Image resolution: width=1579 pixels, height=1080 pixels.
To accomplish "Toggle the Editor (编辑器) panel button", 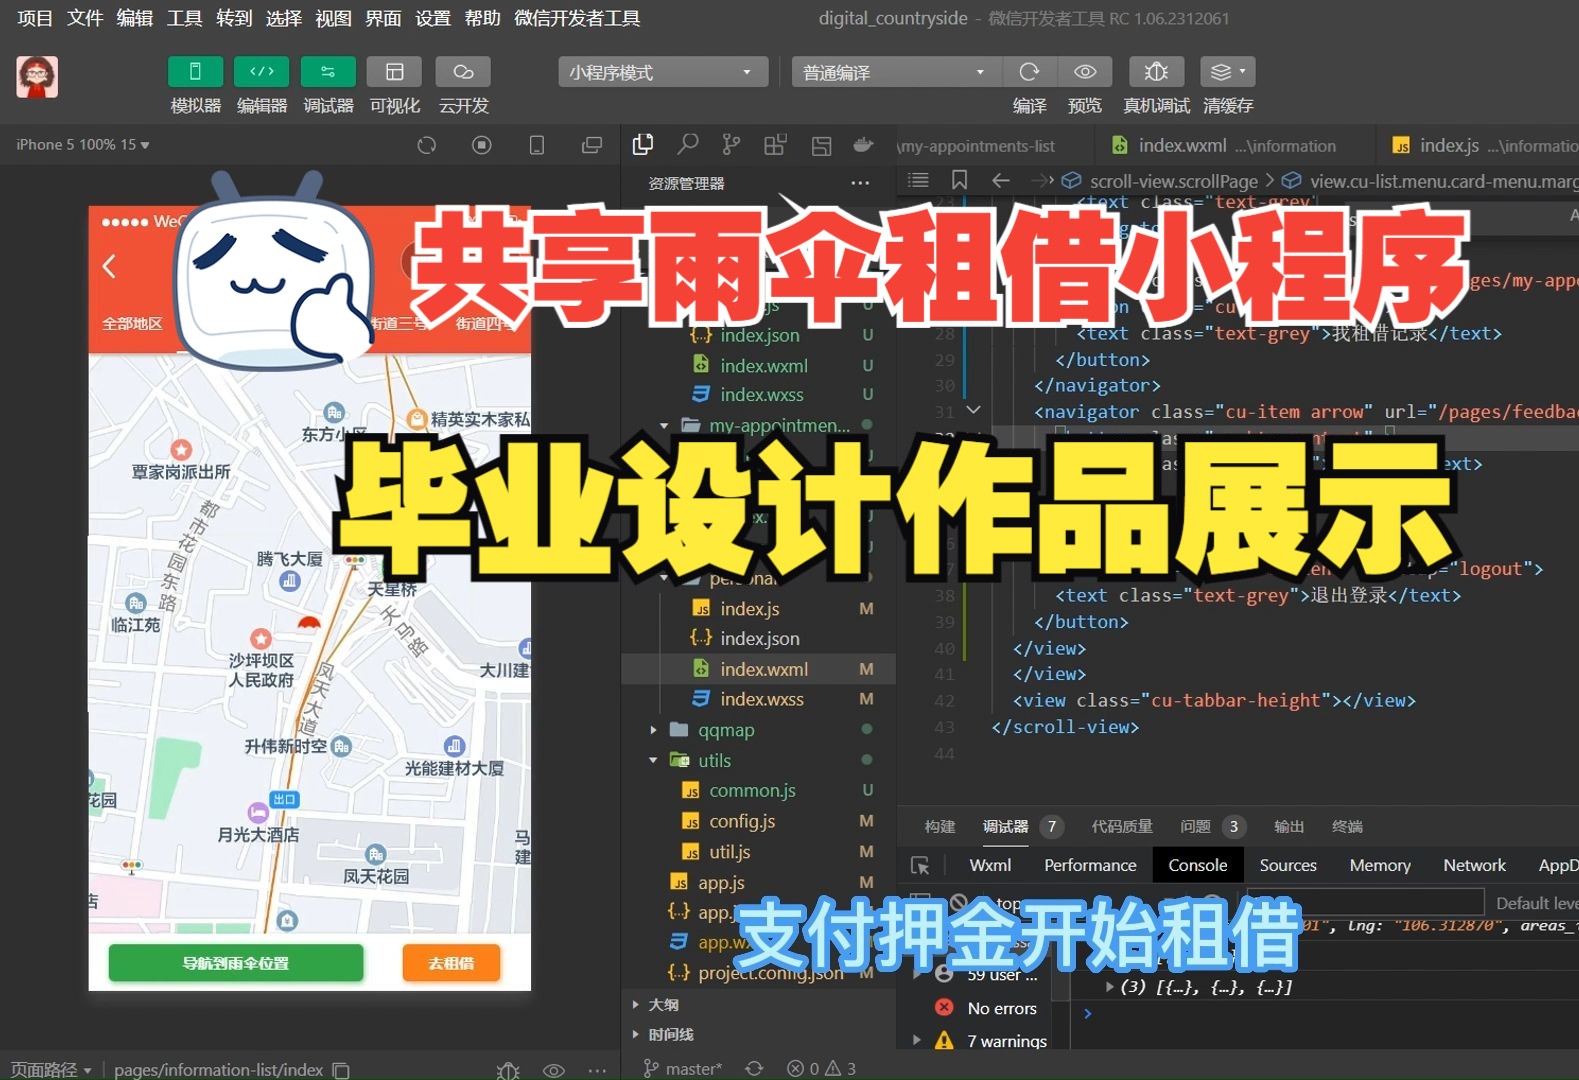I will tap(261, 72).
